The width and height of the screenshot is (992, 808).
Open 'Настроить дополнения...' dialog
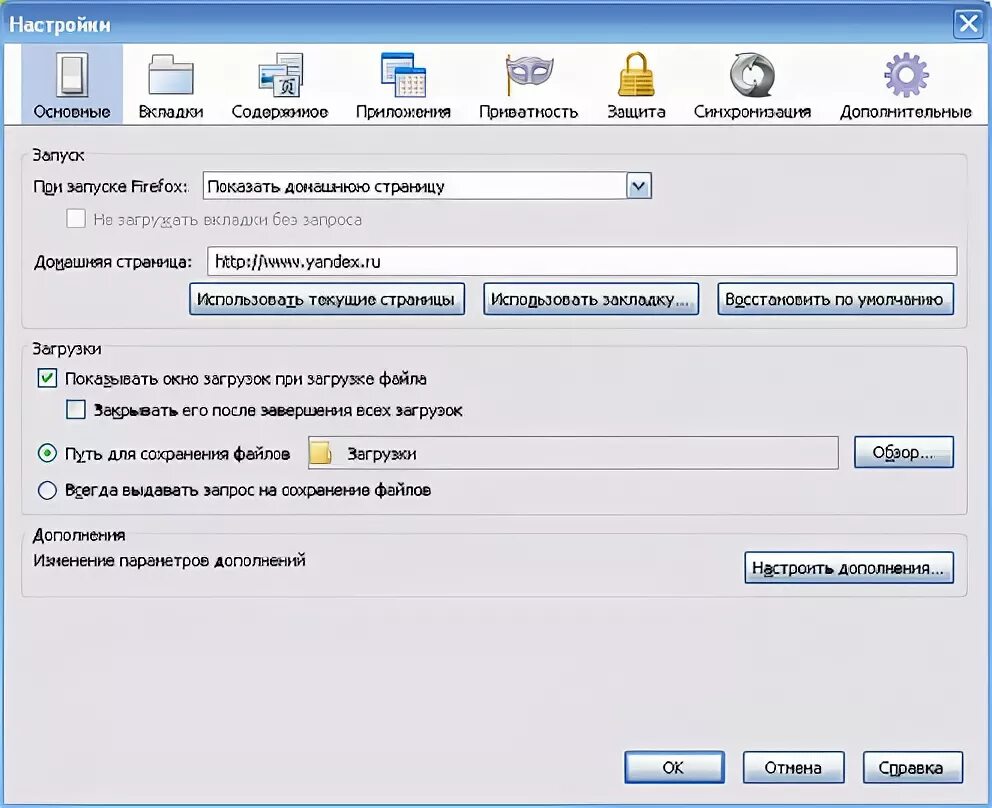[849, 567]
